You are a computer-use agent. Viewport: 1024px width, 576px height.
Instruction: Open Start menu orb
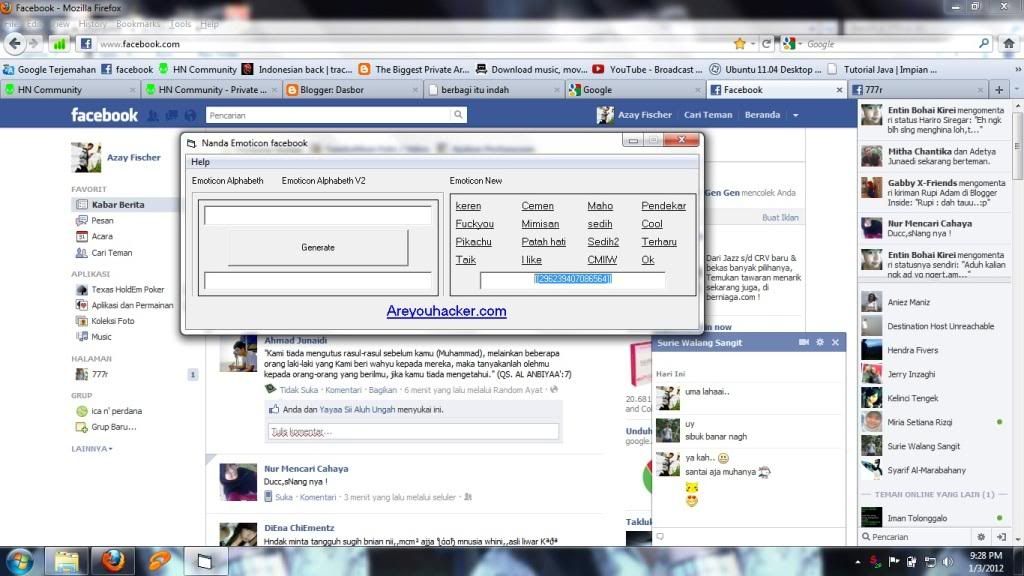tap(20, 561)
